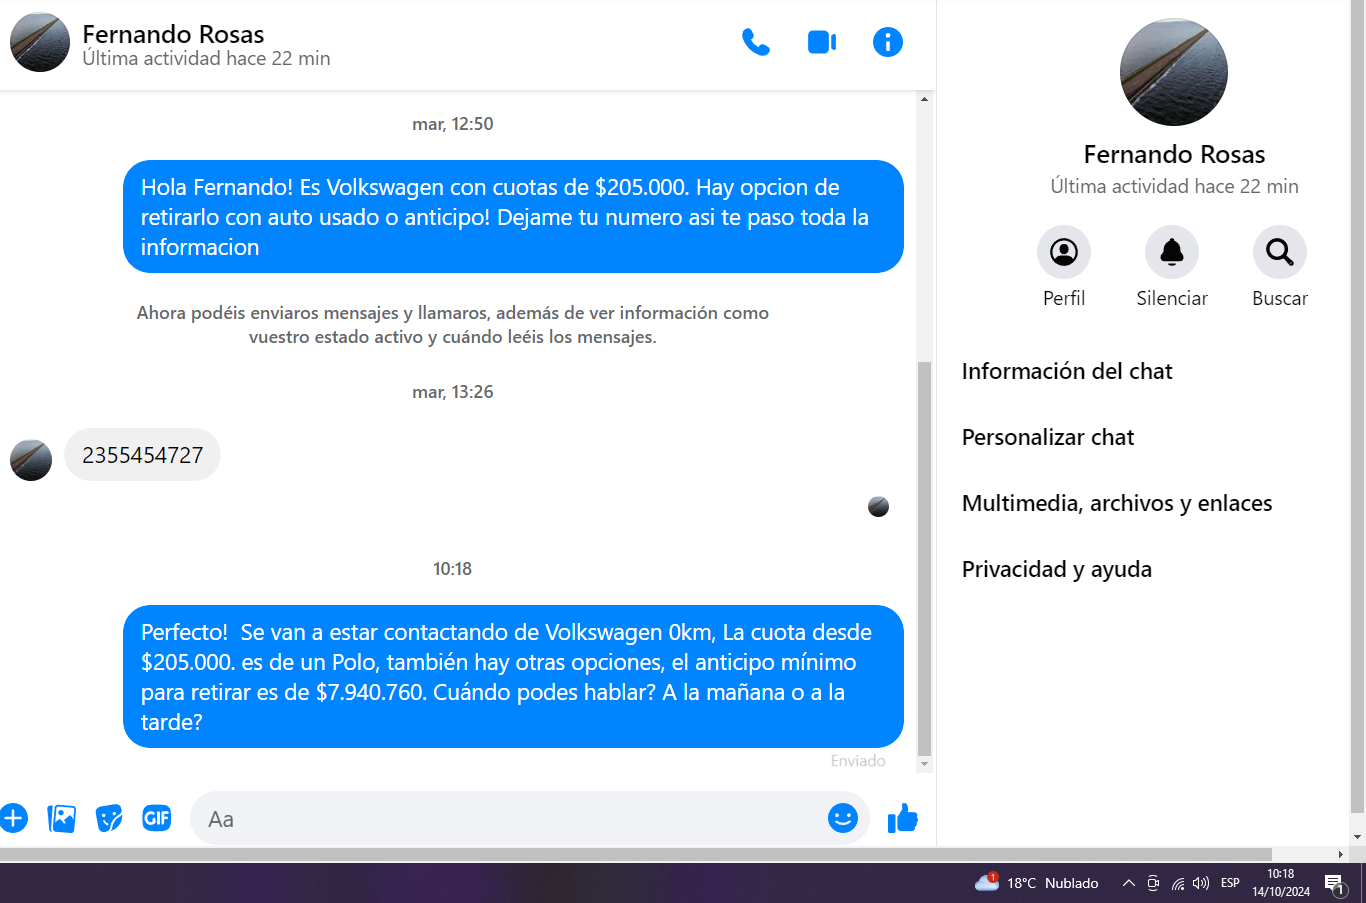
Task: Start a voice call with Fernando Rosas
Action: click(x=755, y=42)
